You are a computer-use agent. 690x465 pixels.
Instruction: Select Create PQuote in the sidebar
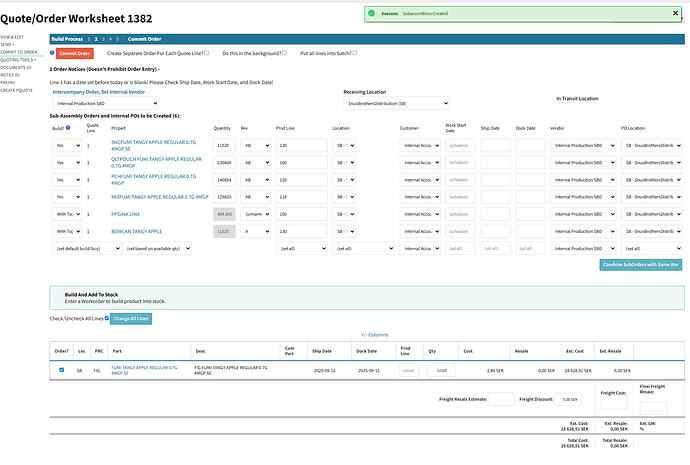coord(17,89)
